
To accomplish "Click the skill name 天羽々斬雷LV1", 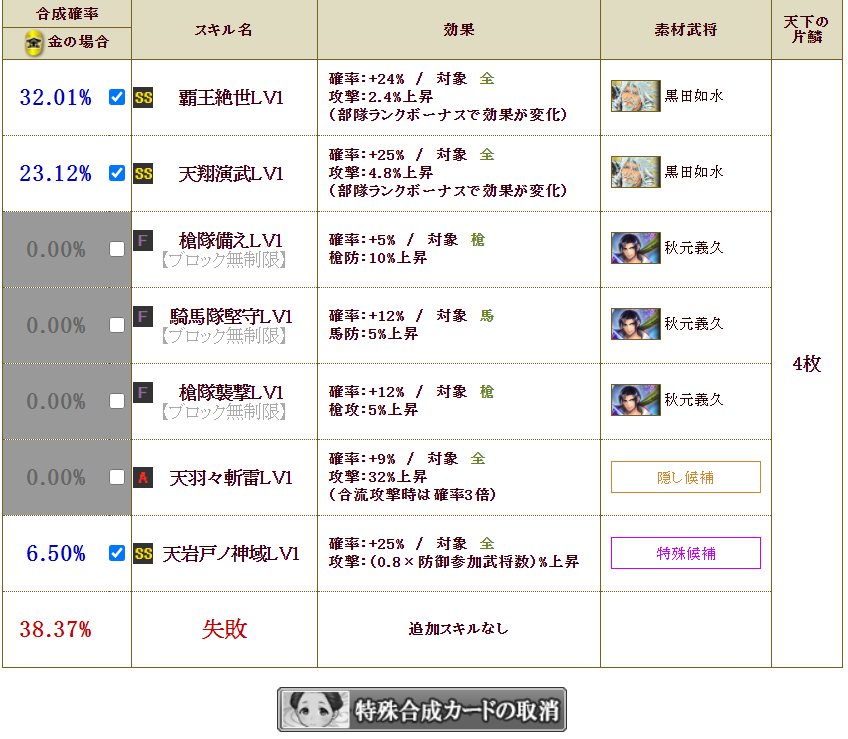I will 231,478.
